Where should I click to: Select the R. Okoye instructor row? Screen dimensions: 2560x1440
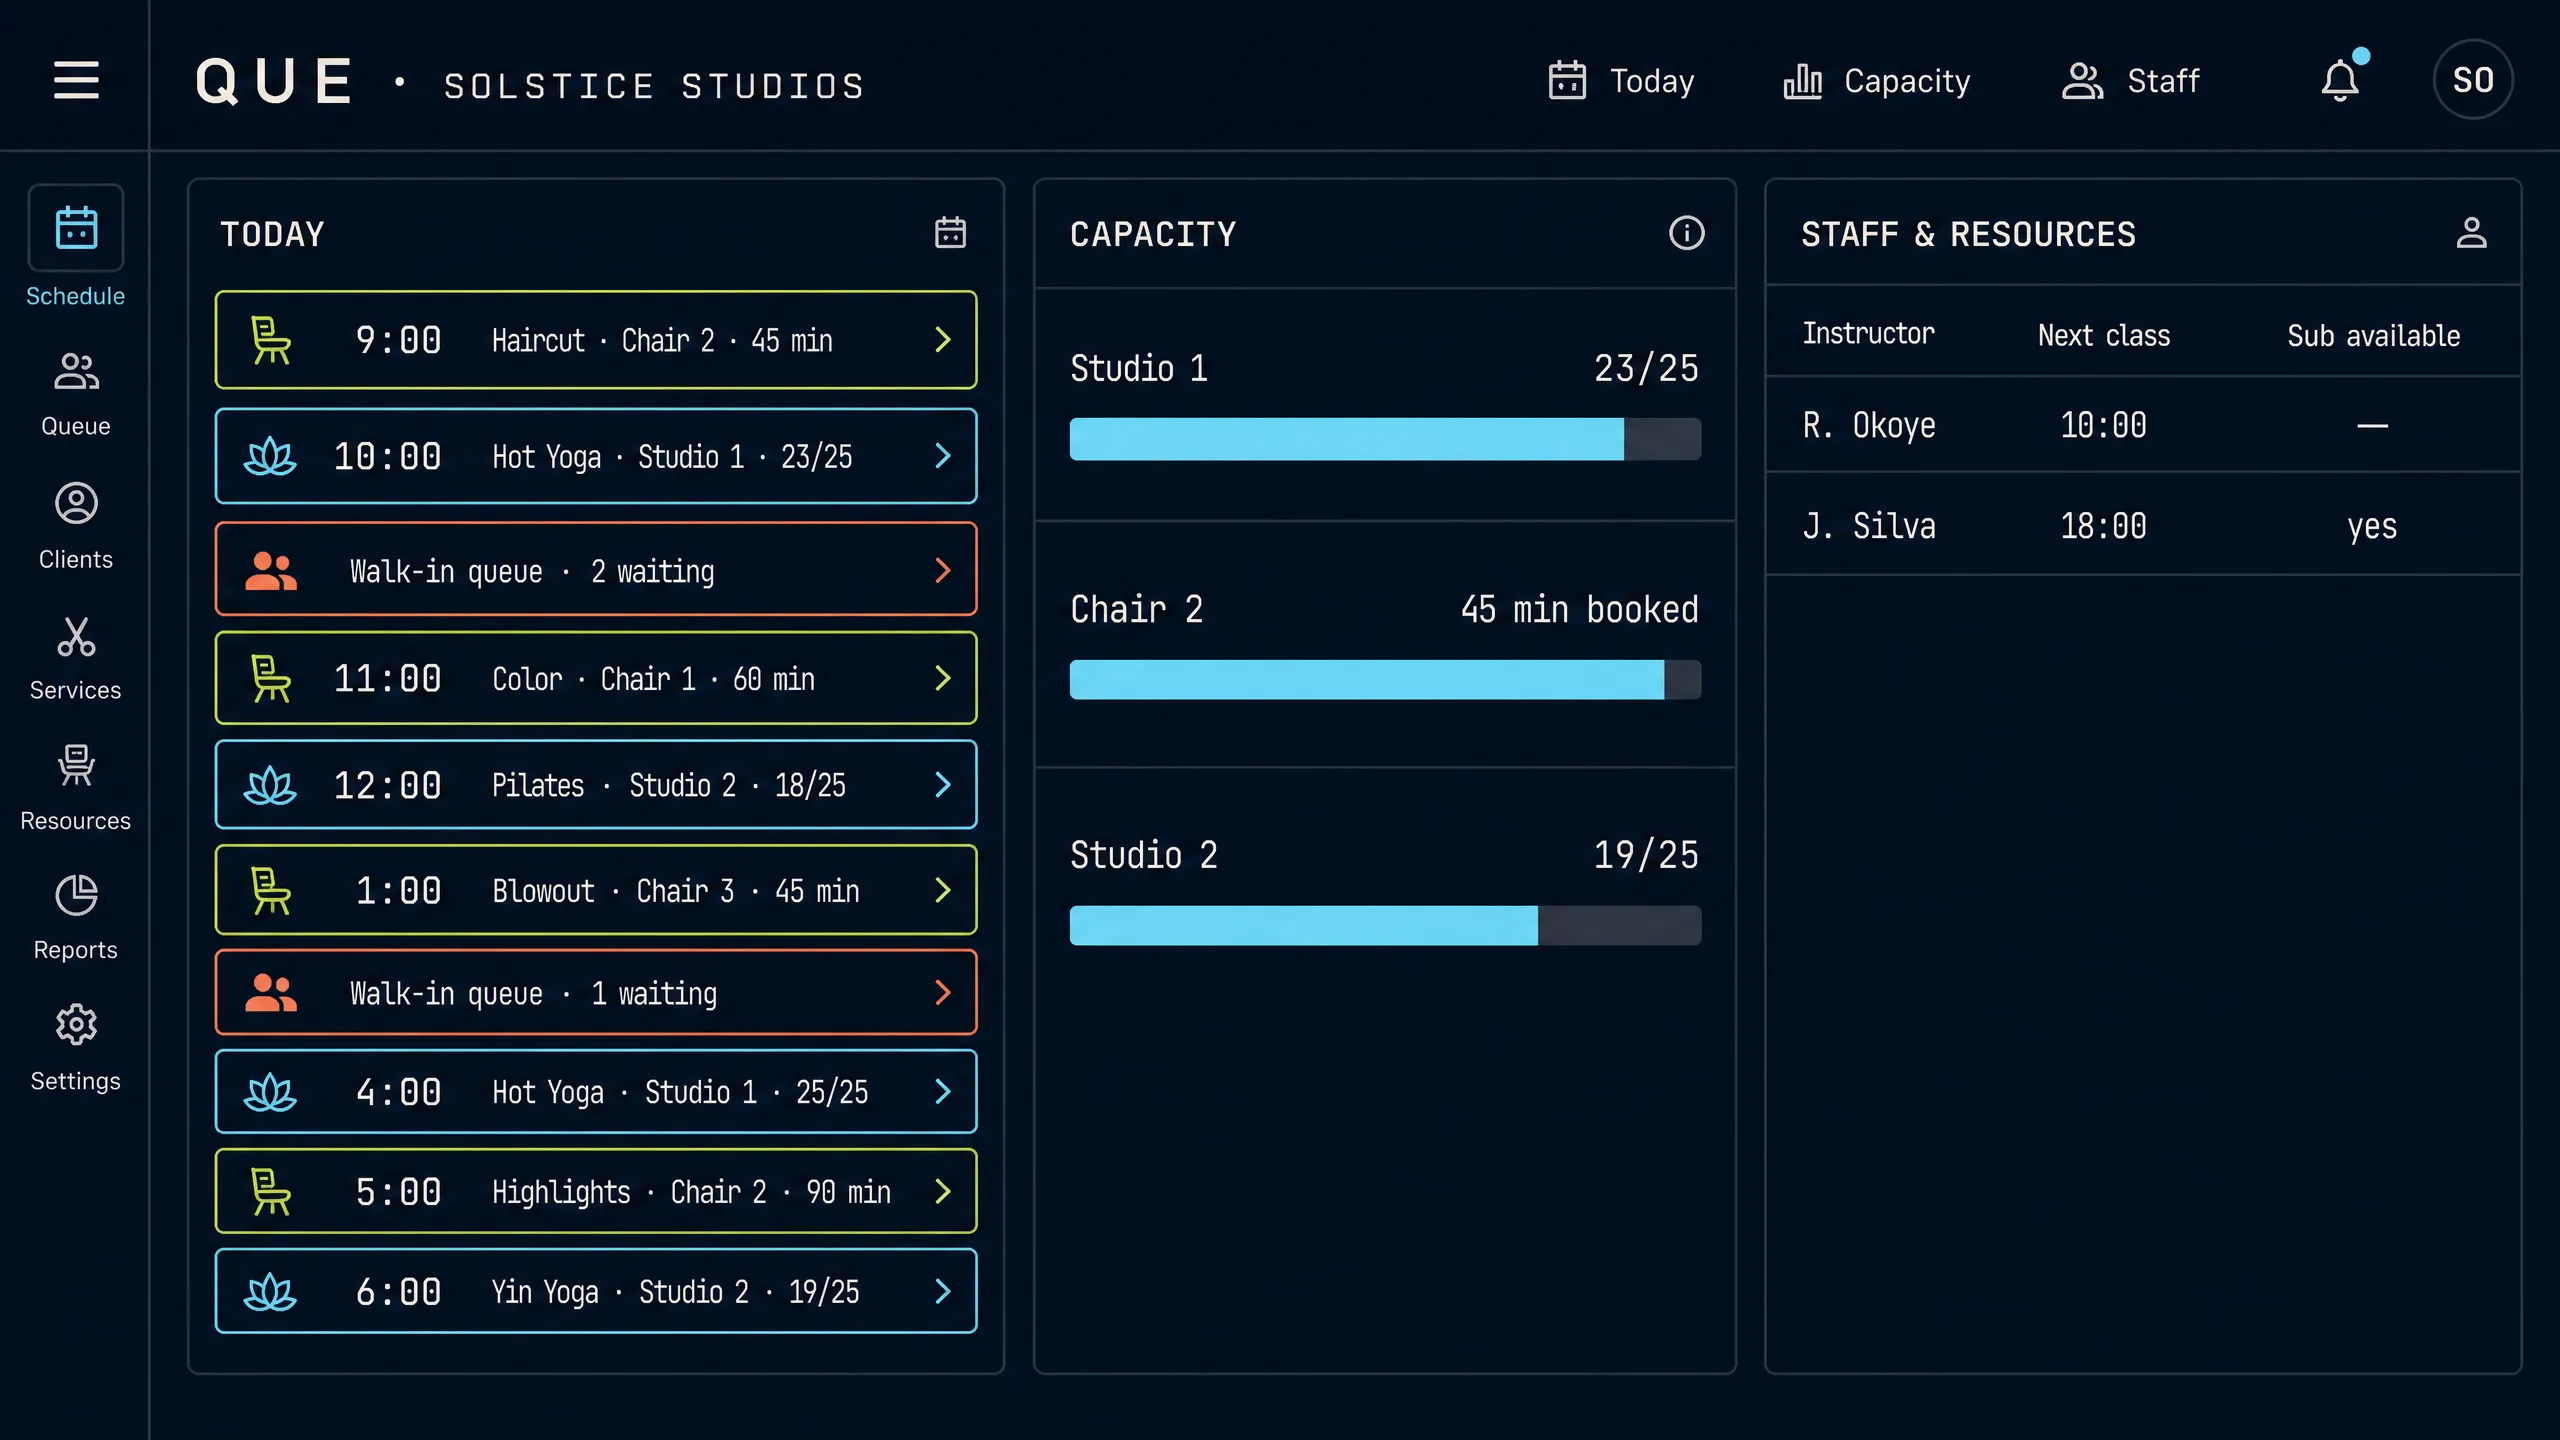(2143, 426)
